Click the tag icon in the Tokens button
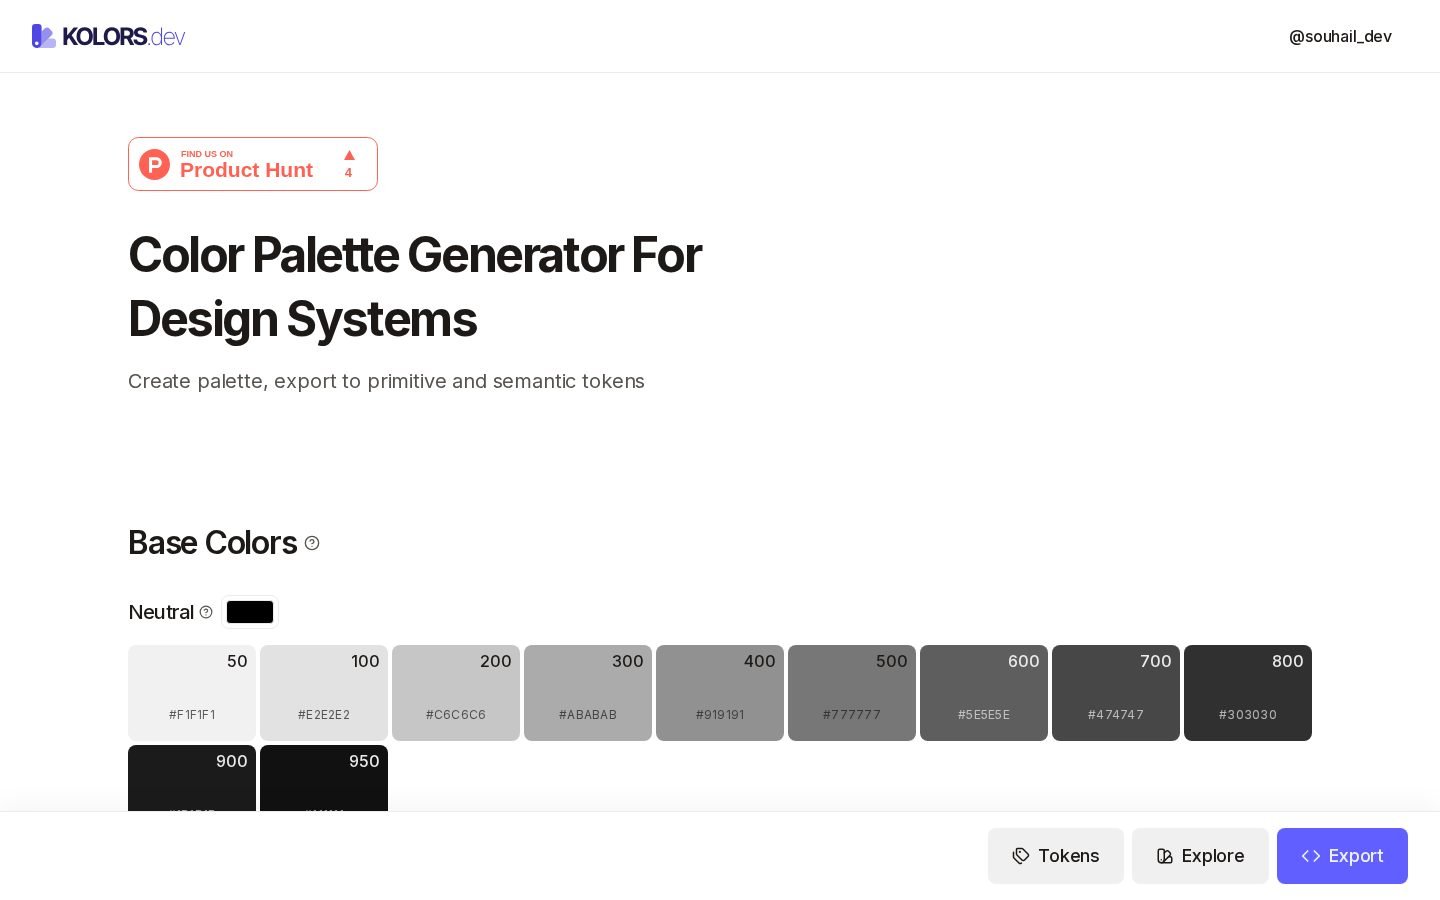 1021,856
